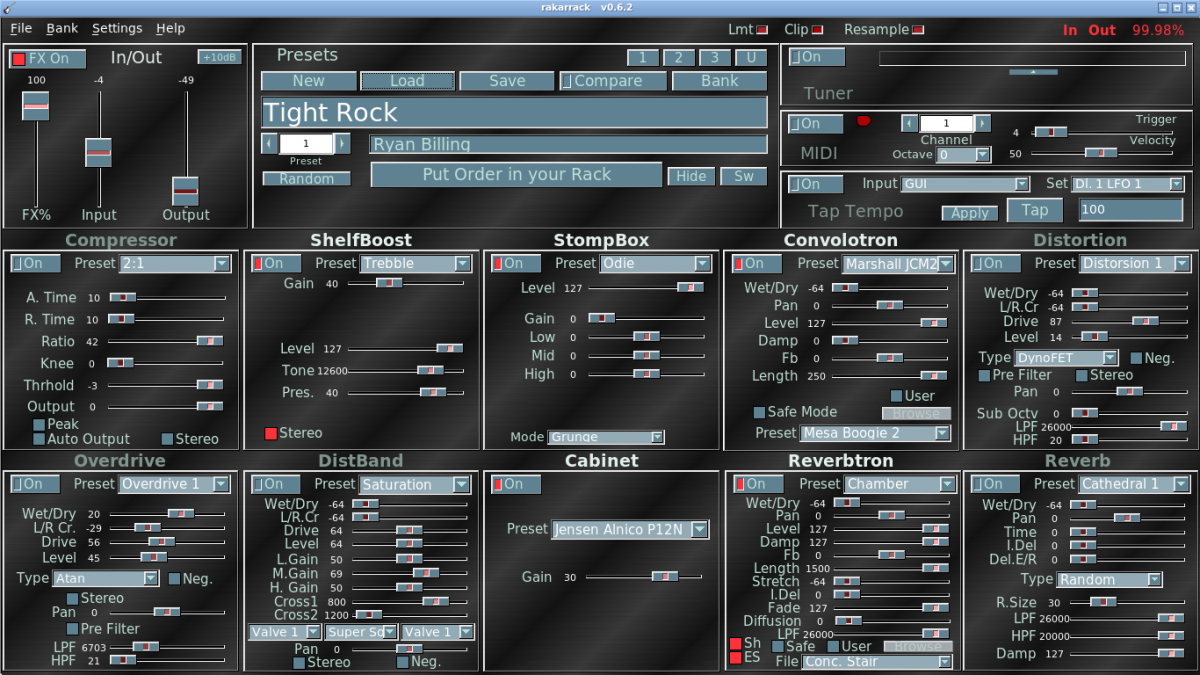
Task: Enable the MIDI converter On button
Action: [816, 124]
